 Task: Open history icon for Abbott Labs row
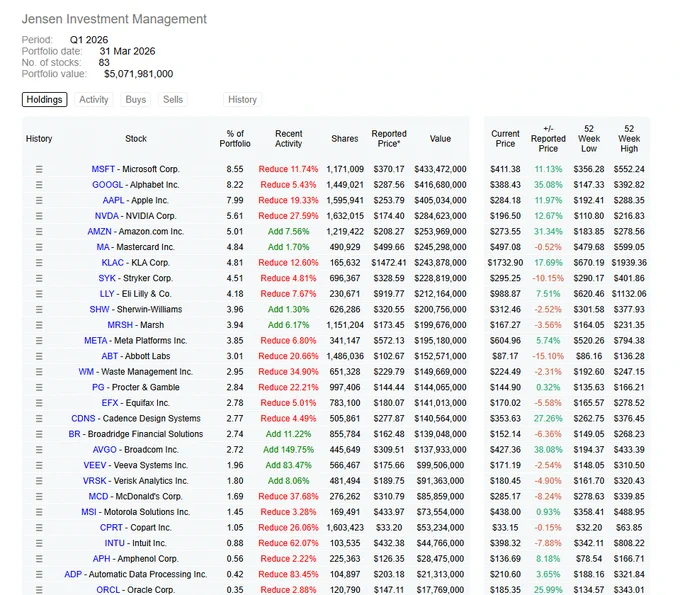39,356
